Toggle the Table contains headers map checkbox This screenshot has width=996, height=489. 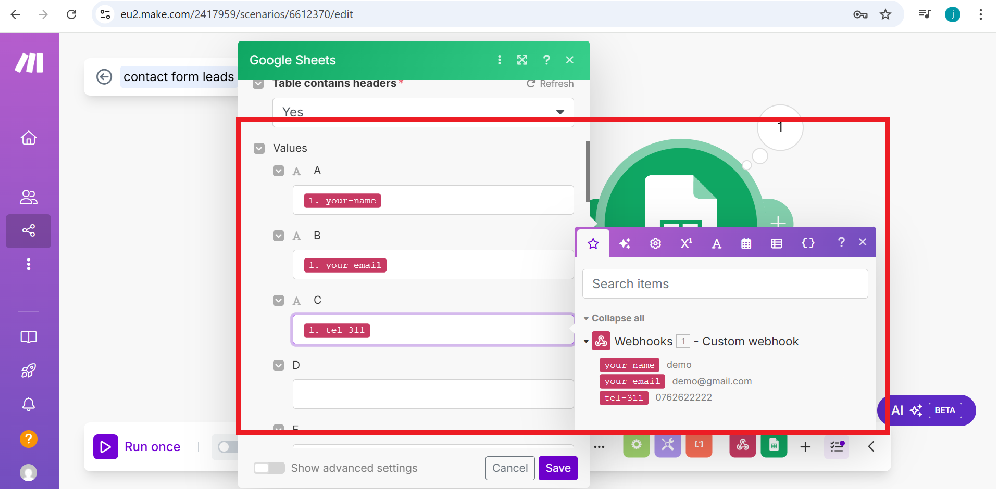point(259,84)
